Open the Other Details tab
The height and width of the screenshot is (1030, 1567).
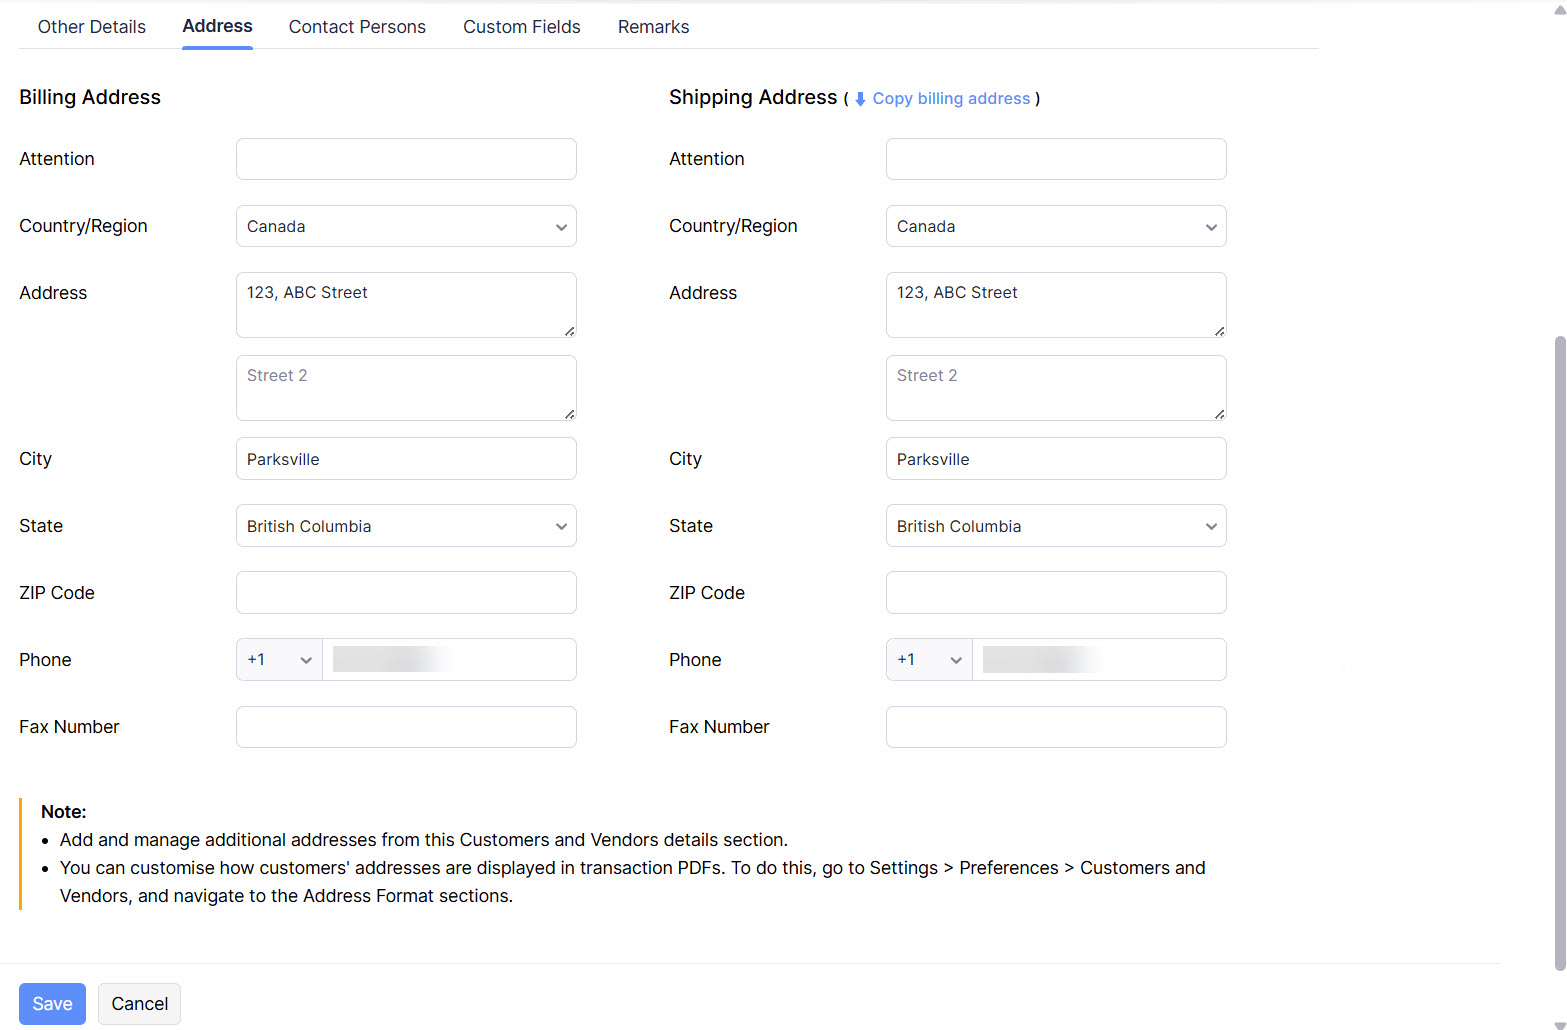(92, 27)
